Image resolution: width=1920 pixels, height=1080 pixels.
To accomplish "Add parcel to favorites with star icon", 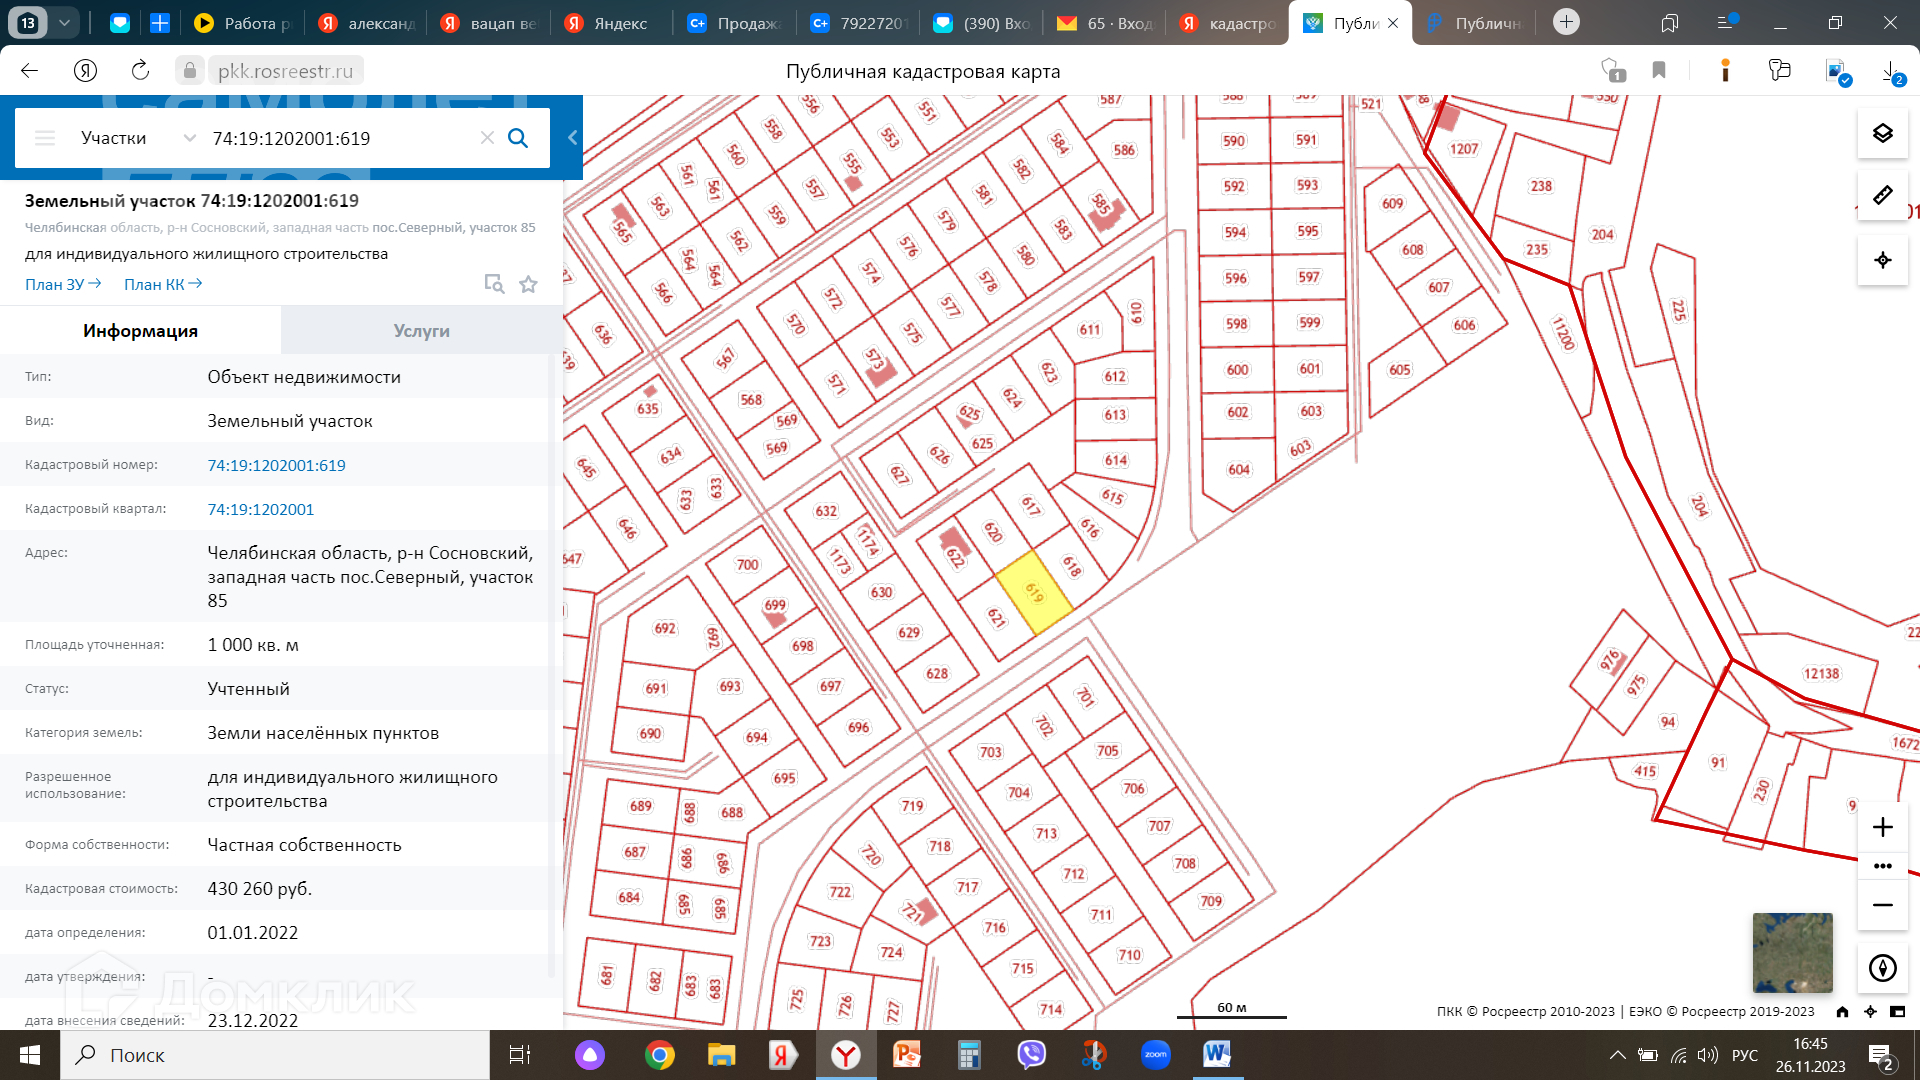I will point(528,285).
